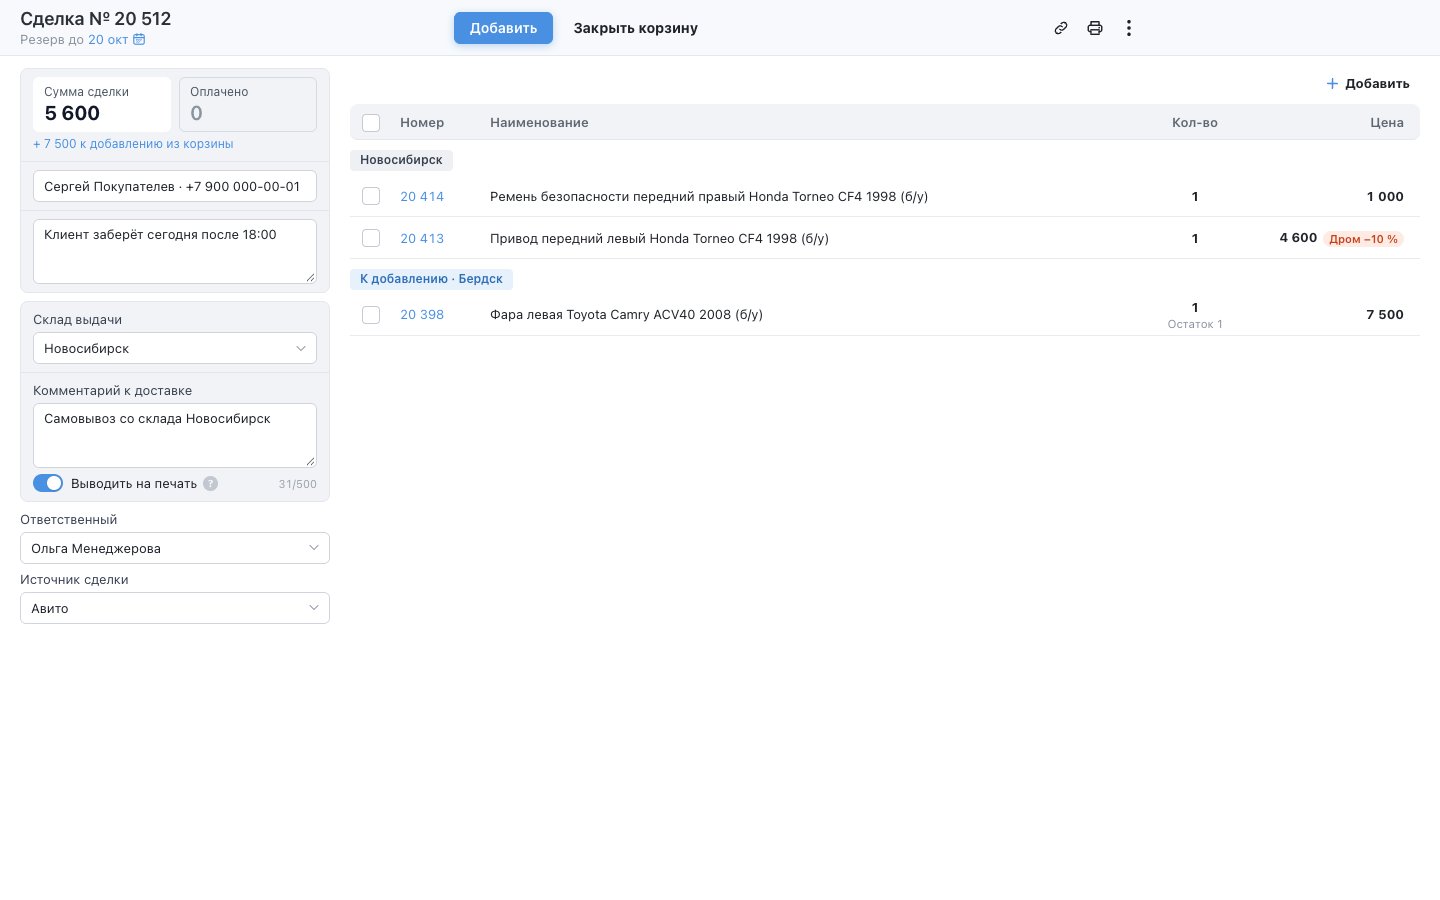Disable the Выводить на печать switch
The height and width of the screenshot is (900, 1440).
click(48, 484)
